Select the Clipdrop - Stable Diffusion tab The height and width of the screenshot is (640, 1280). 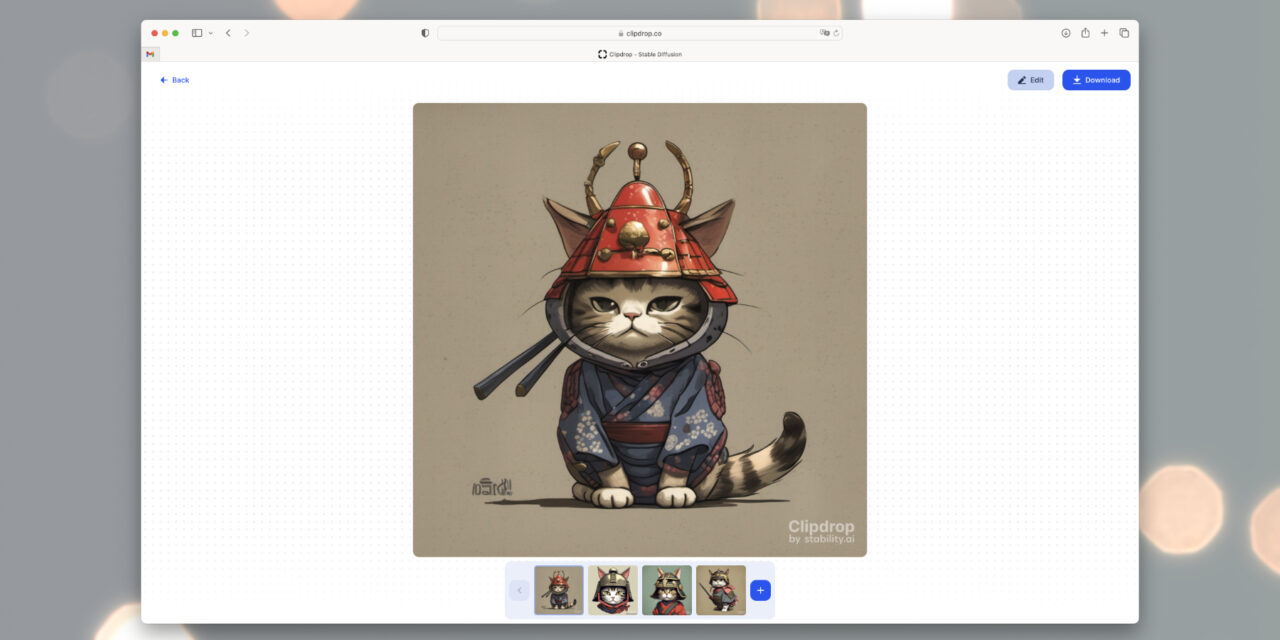pyautogui.click(x=640, y=54)
